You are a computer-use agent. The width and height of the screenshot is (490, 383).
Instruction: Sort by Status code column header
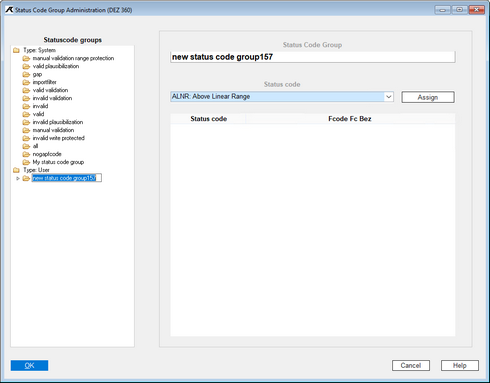tap(208, 119)
